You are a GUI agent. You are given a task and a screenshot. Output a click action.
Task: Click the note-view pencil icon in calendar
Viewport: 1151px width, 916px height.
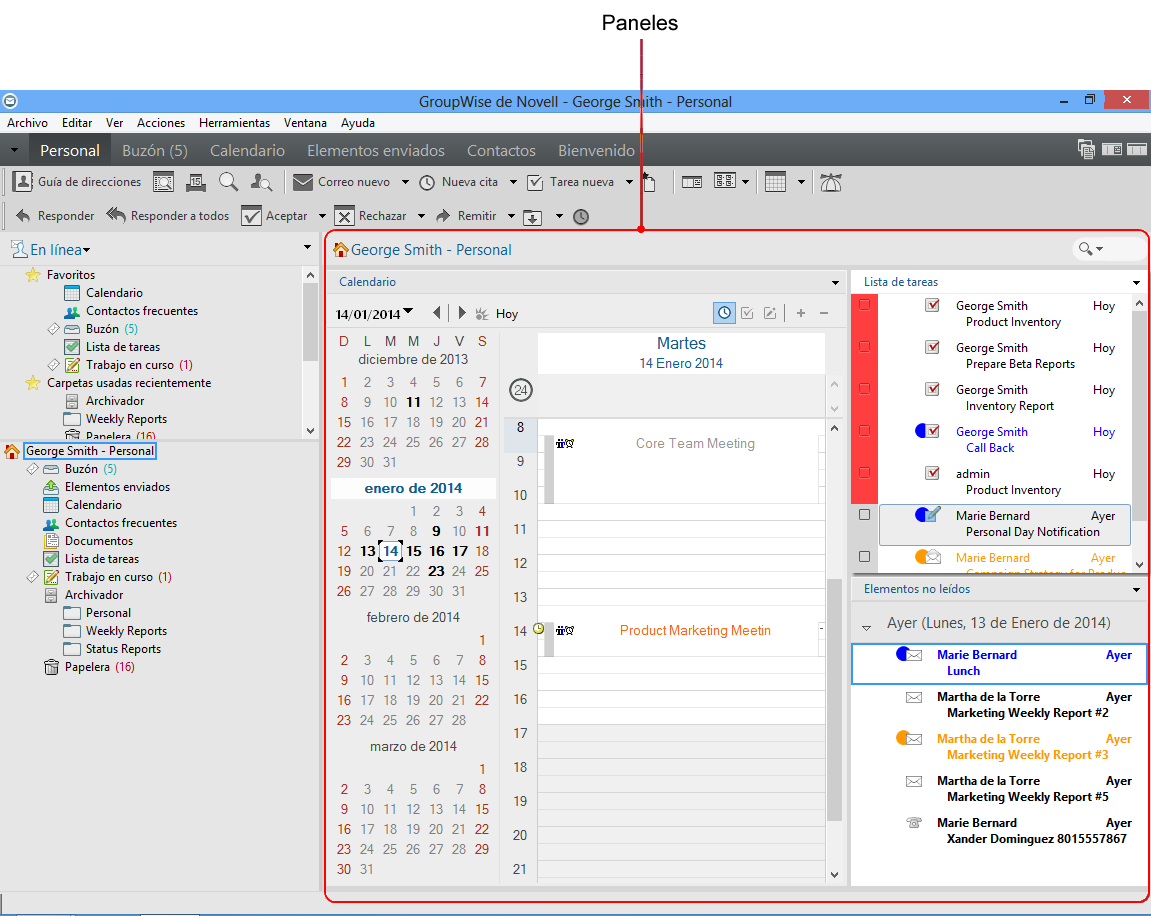(770, 313)
